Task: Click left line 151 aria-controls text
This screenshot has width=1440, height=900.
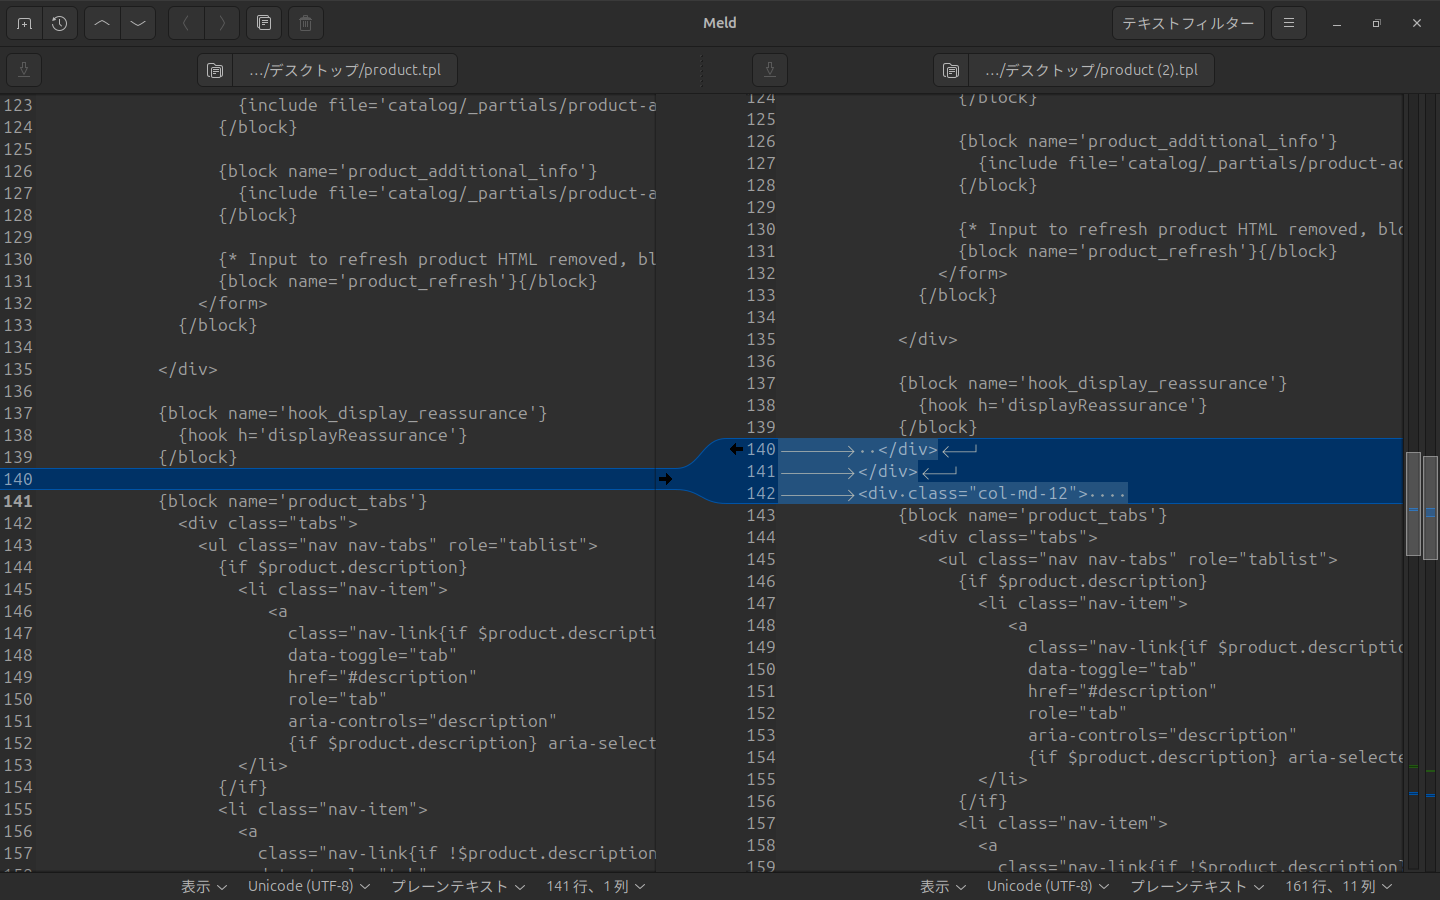Action: (423, 721)
